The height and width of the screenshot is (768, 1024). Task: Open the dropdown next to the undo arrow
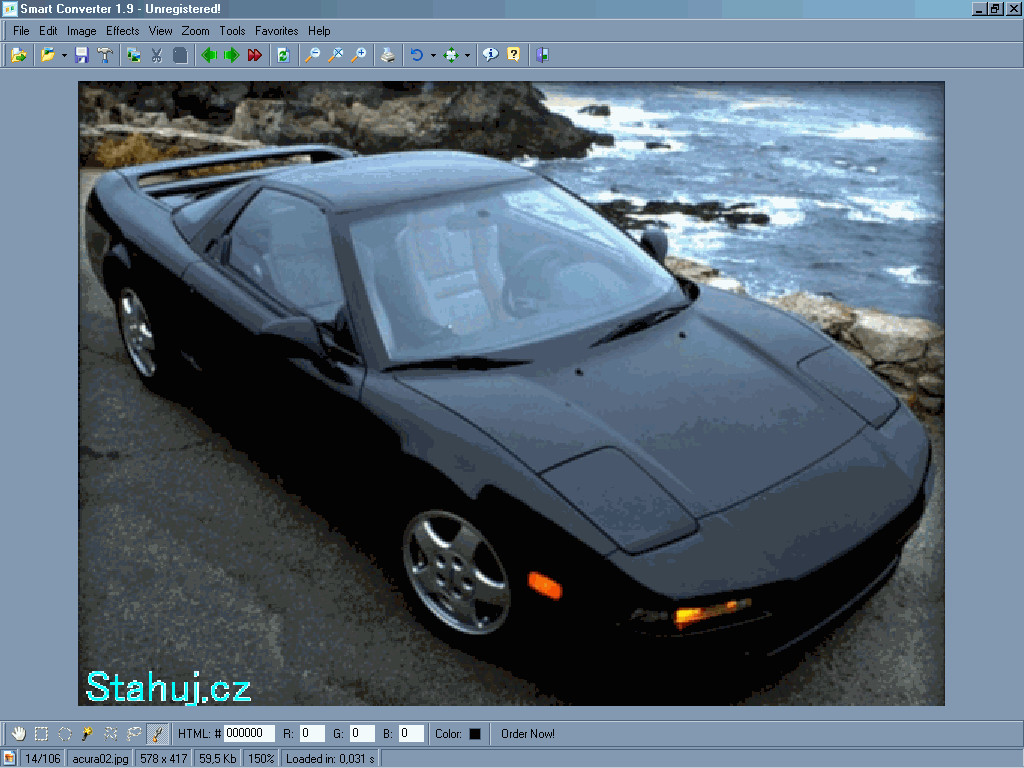pos(433,56)
